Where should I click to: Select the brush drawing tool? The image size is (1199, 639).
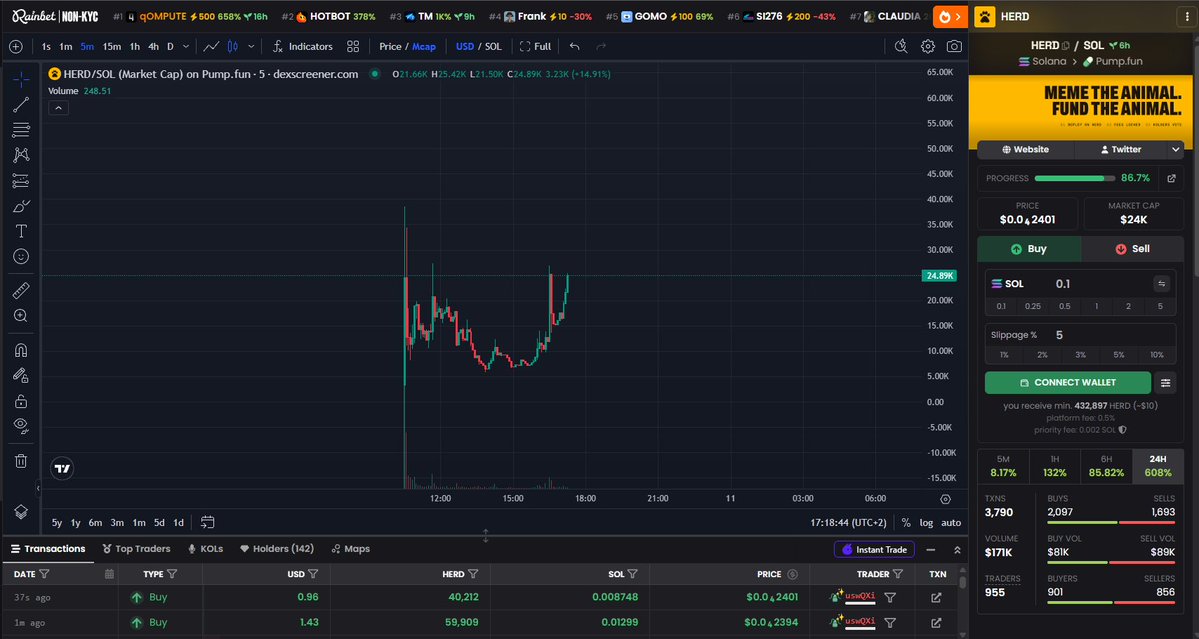21,206
